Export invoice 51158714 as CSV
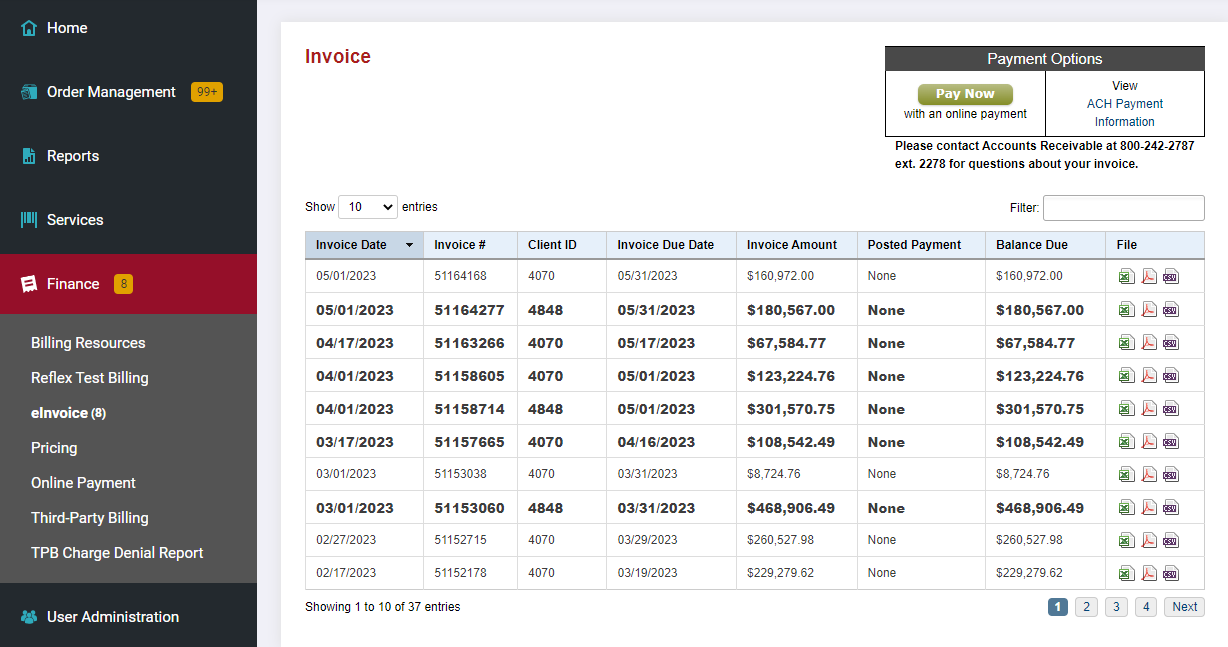Screen dimensions: 1228x647 (x=1171, y=409)
